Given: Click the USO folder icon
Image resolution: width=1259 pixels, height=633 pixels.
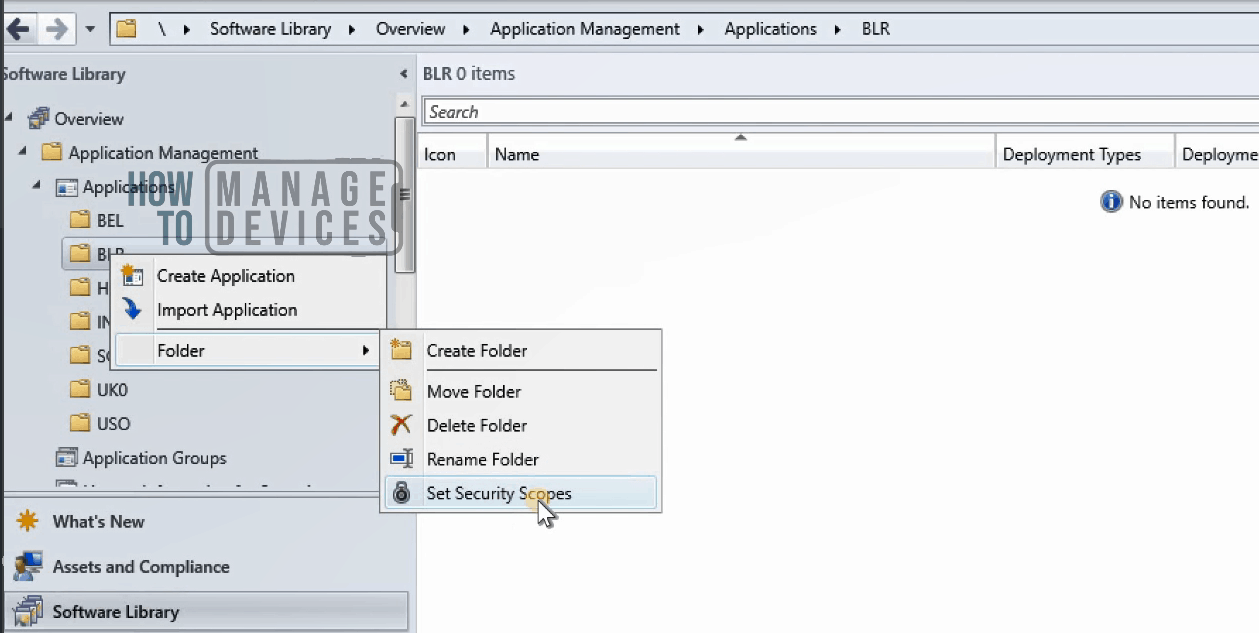Looking at the screenshot, I should click(80, 423).
